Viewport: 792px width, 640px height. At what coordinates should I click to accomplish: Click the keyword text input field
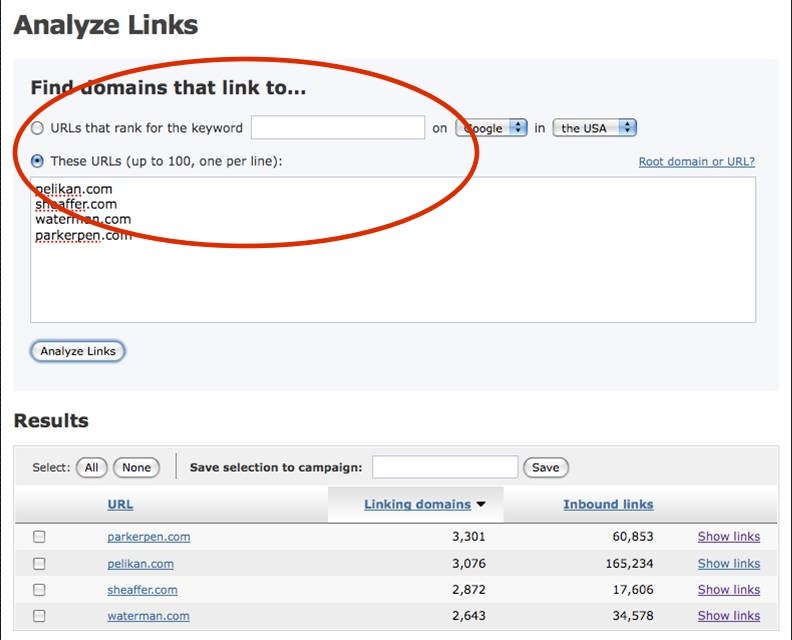(337, 127)
